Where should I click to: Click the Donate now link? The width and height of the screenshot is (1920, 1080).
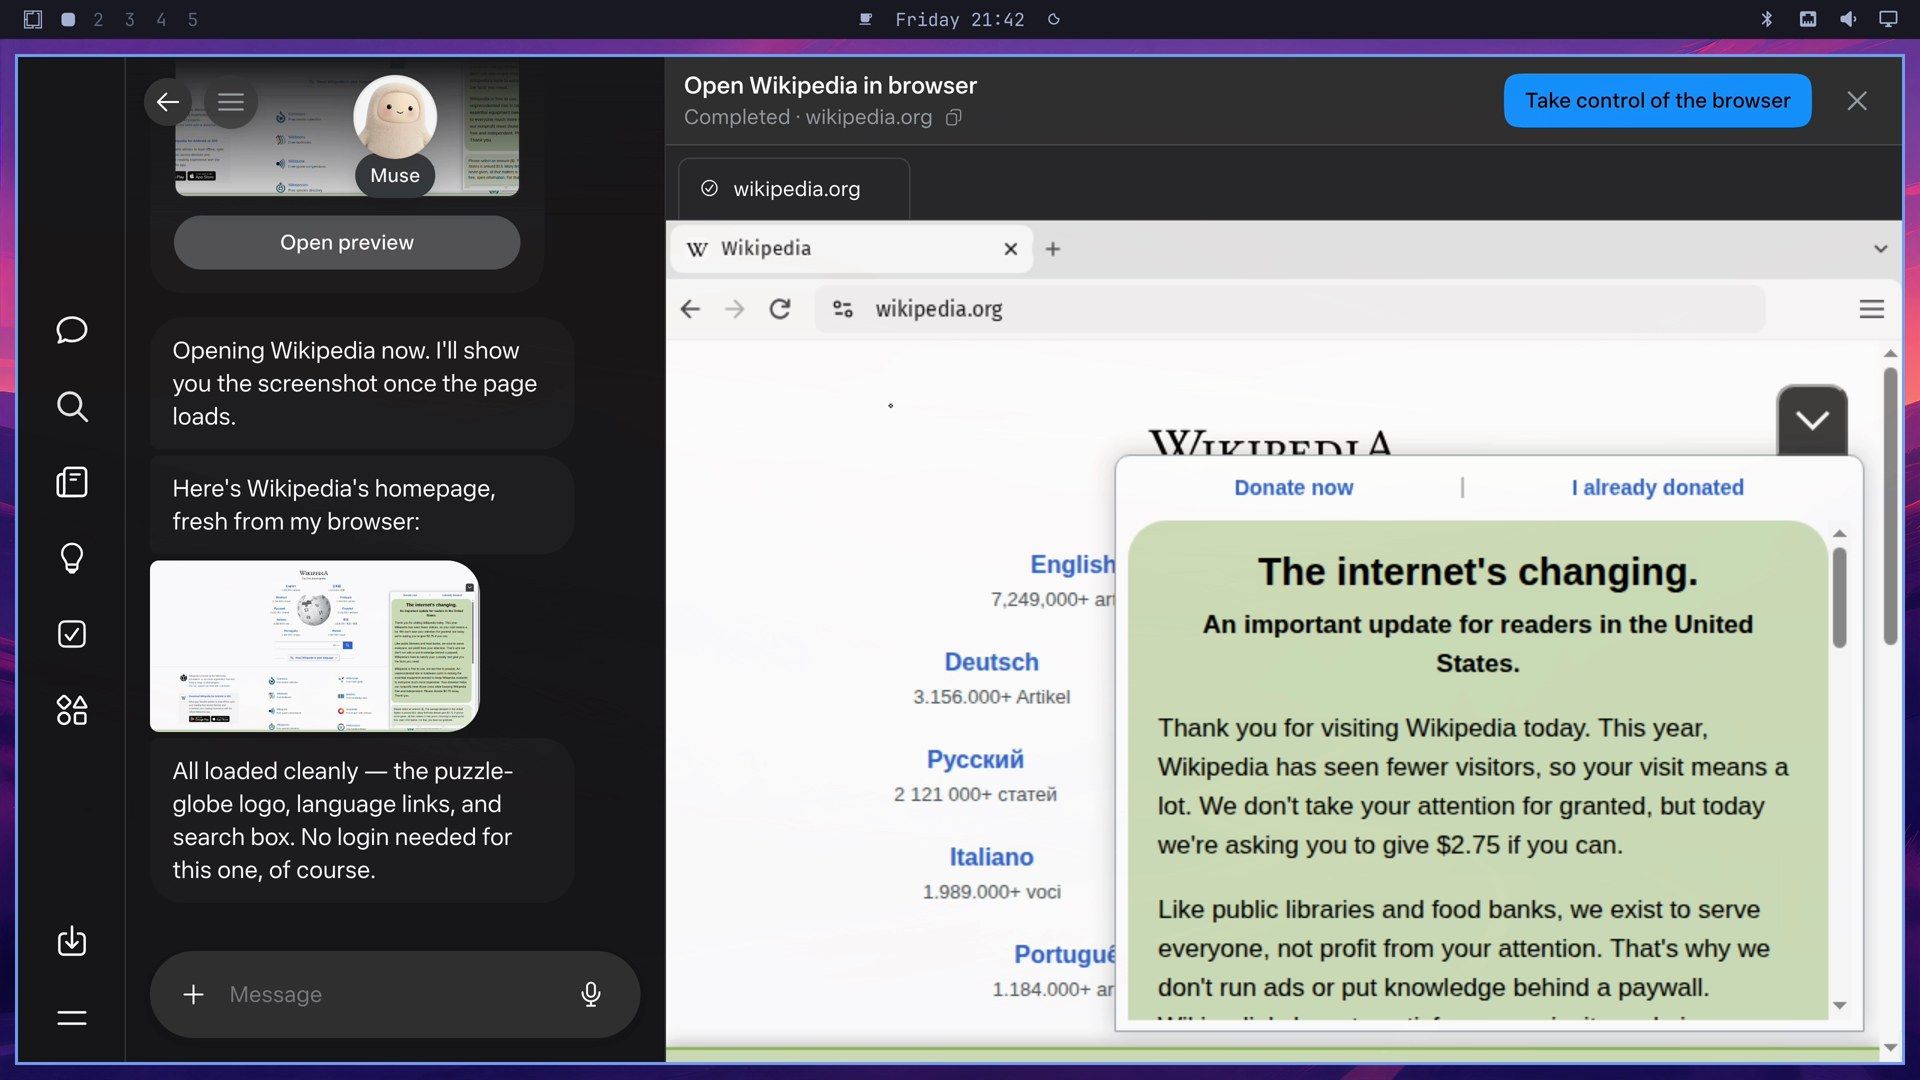pos(1293,487)
